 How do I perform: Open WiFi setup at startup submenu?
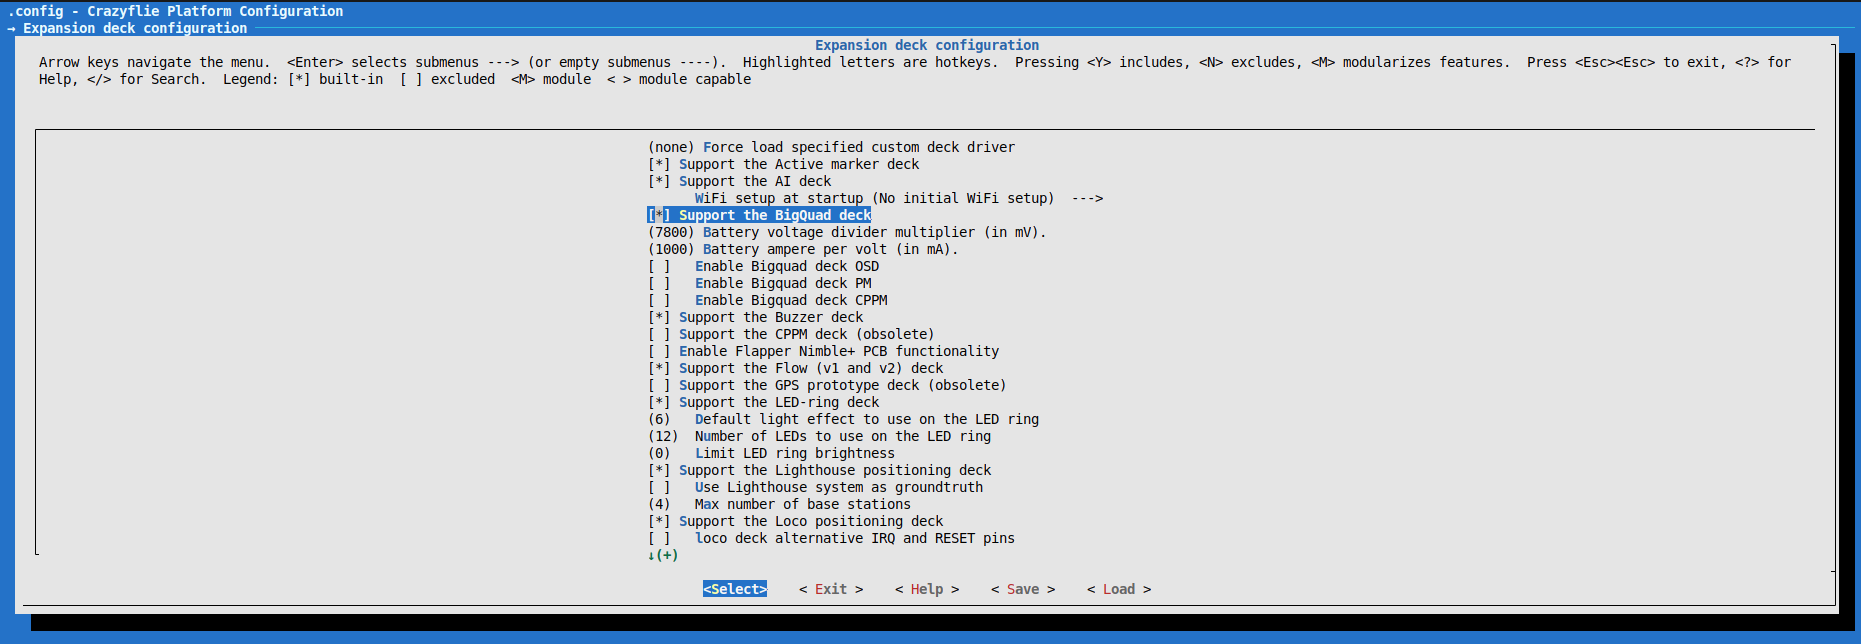coord(873,198)
